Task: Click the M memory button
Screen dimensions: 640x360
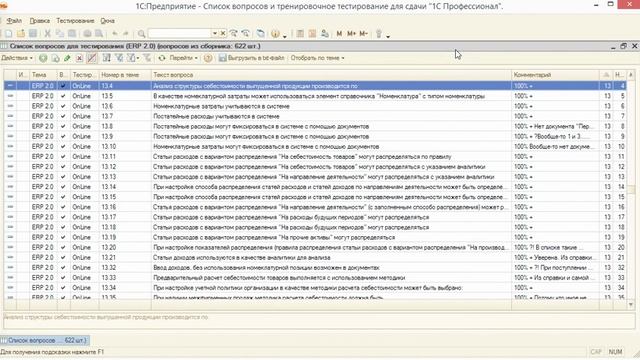Action: (x=339, y=34)
